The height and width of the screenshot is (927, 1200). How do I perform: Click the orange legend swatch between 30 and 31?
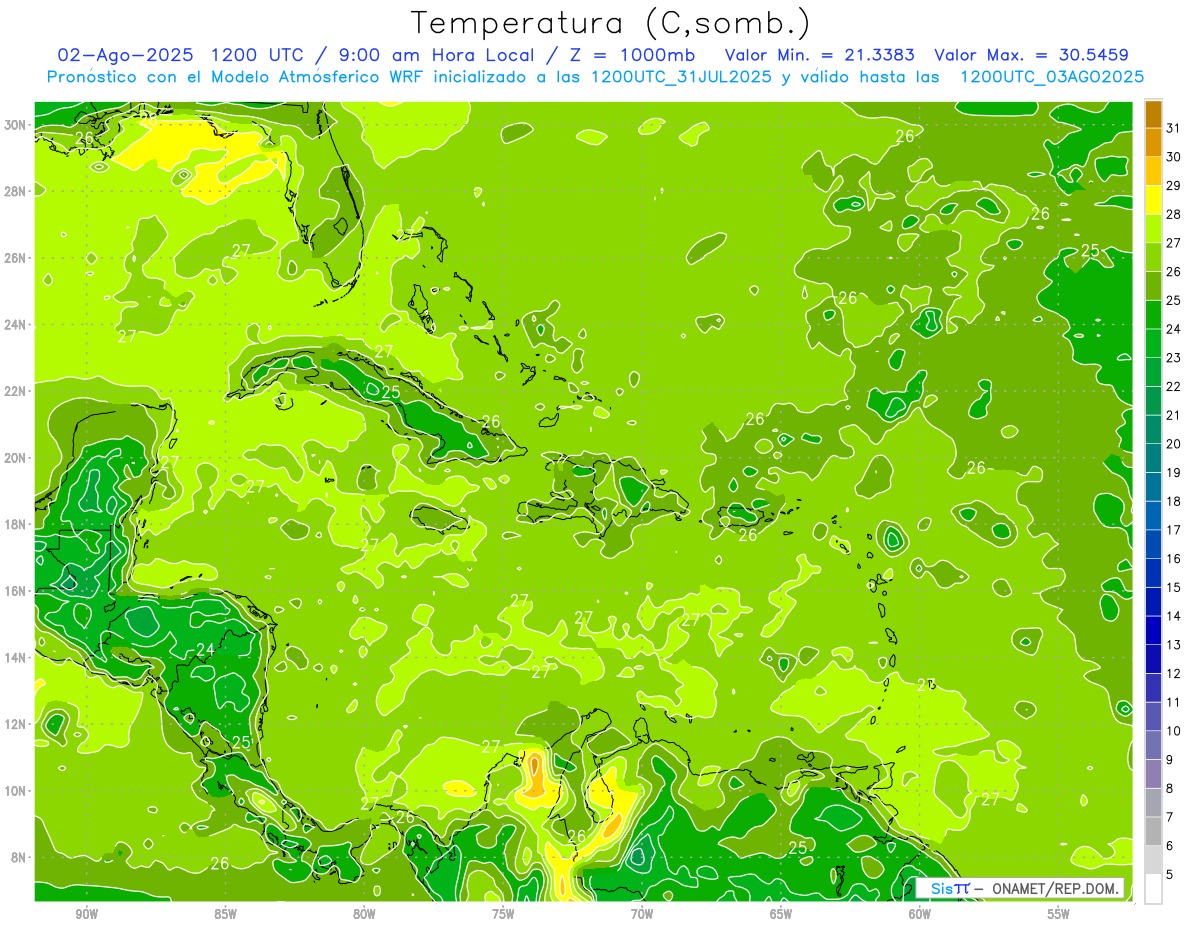1153,142
